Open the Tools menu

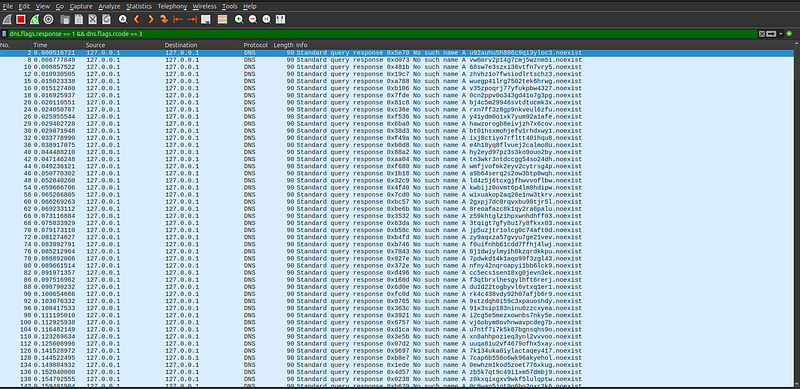click(230, 6)
